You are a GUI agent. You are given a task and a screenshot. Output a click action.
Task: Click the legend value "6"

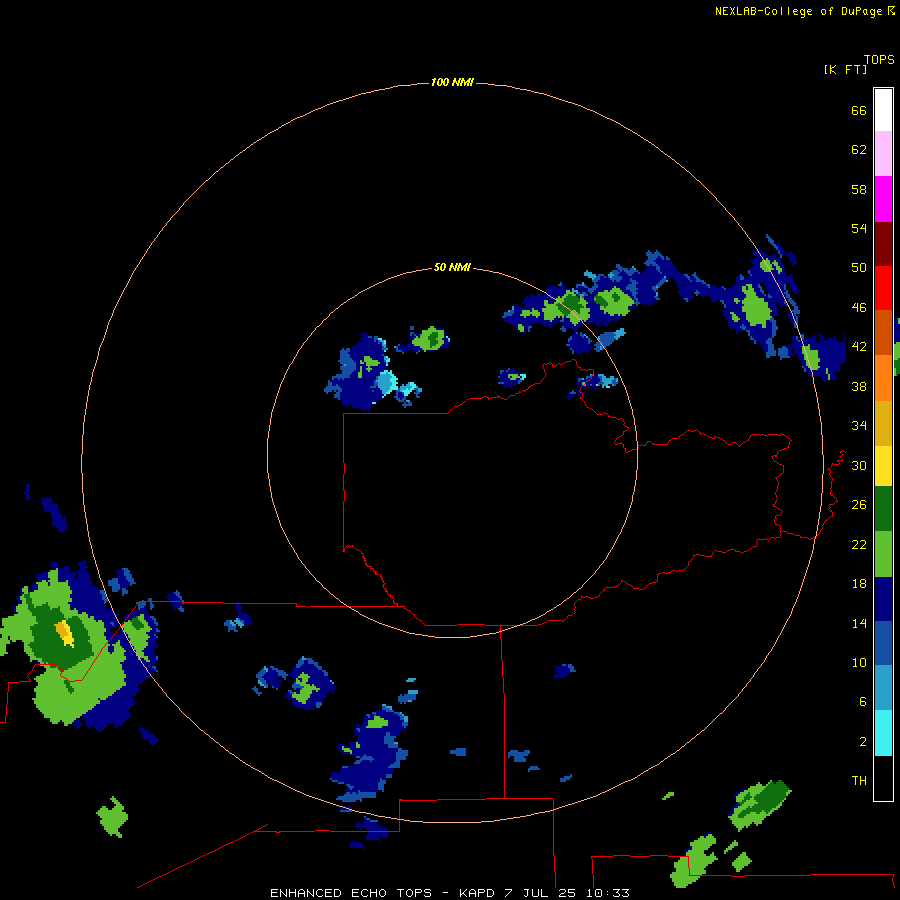[x=863, y=702]
